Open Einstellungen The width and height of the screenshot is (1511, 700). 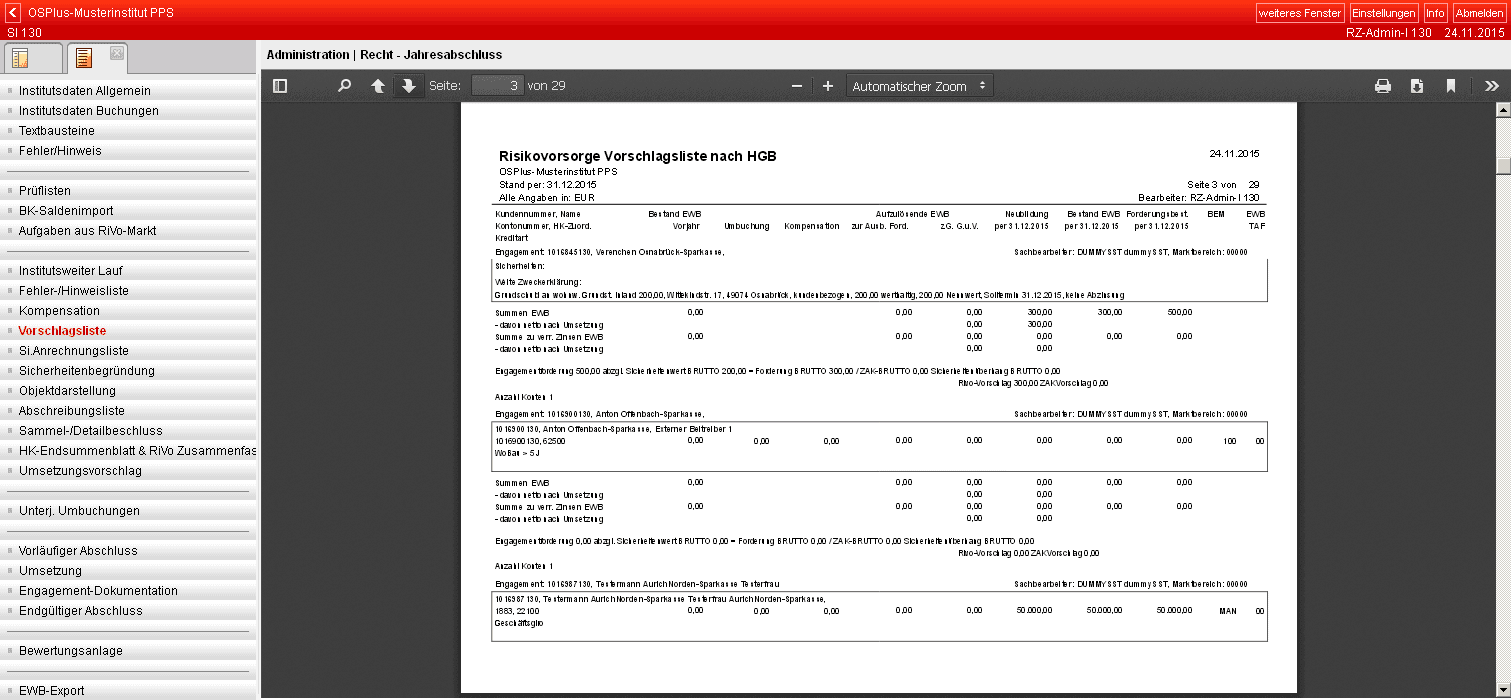coord(1384,13)
